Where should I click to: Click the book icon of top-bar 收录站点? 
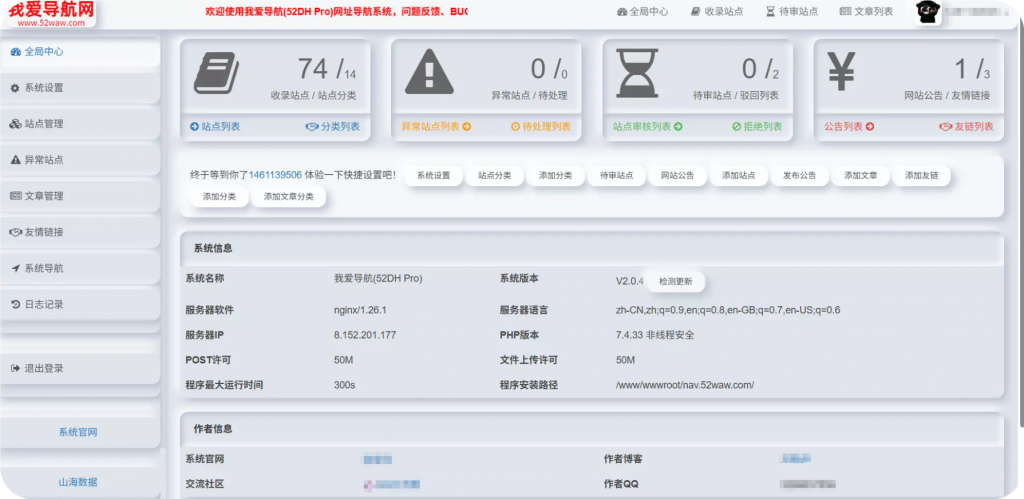click(696, 12)
